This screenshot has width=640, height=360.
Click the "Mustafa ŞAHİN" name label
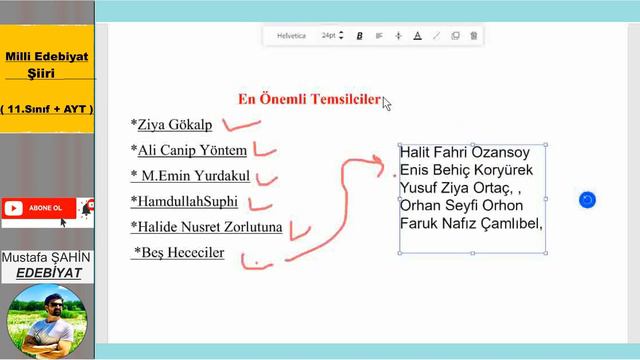point(46,258)
